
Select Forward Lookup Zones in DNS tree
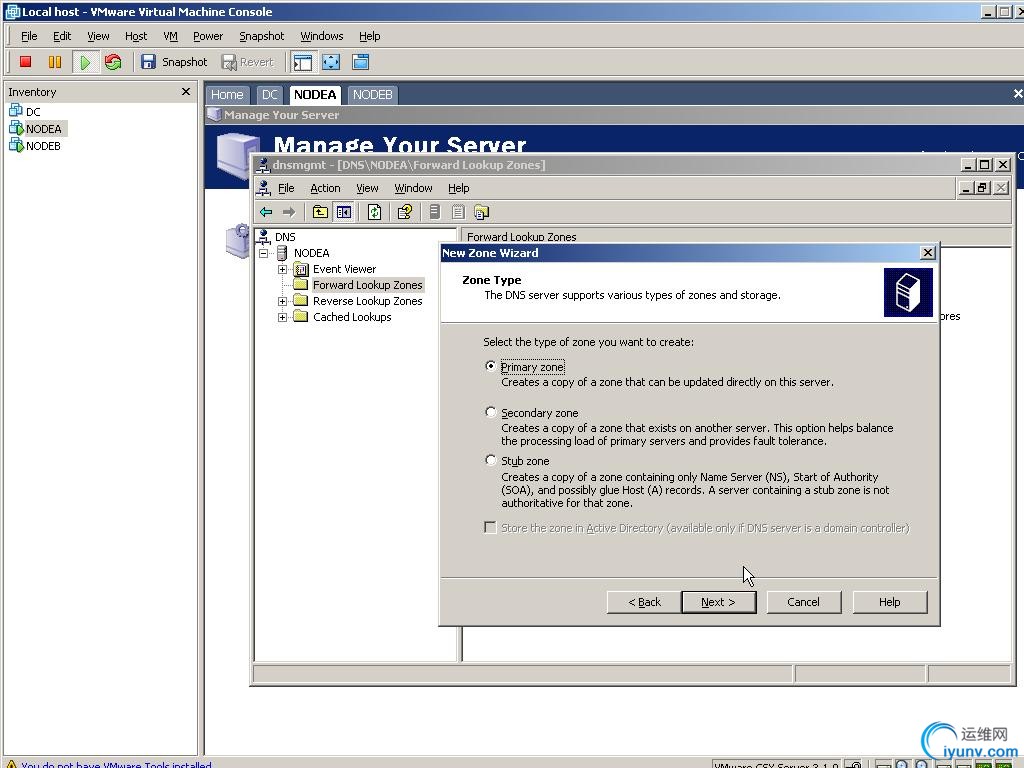click(367, 285)
